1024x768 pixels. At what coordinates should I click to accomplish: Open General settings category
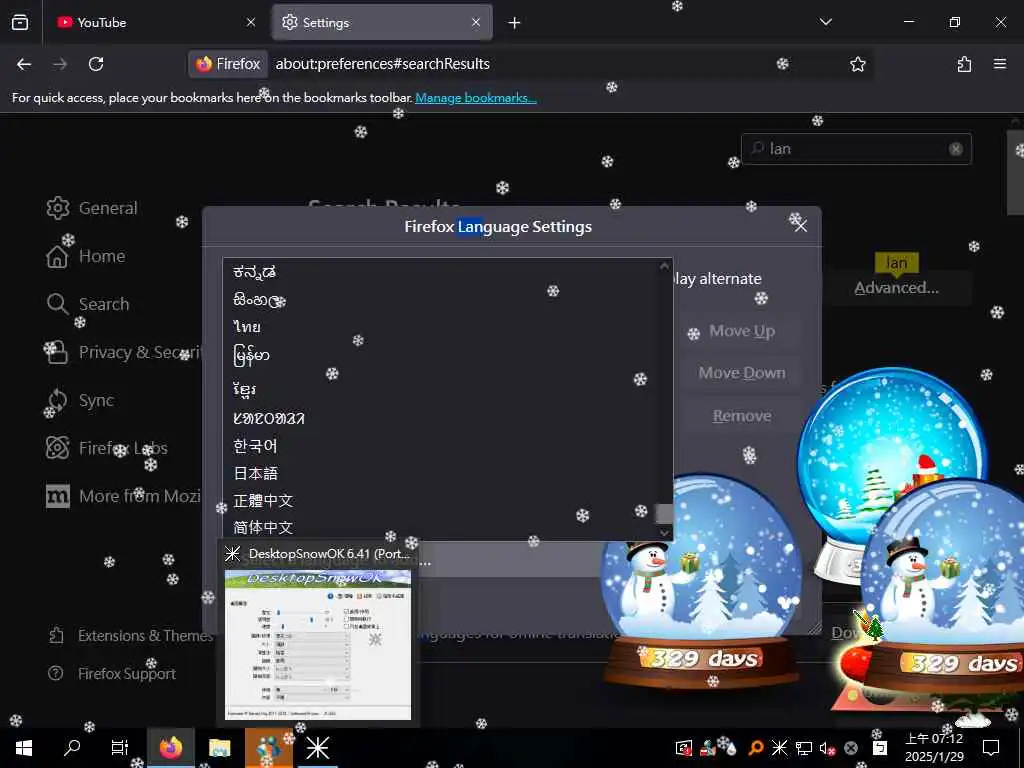pos(92,208)
